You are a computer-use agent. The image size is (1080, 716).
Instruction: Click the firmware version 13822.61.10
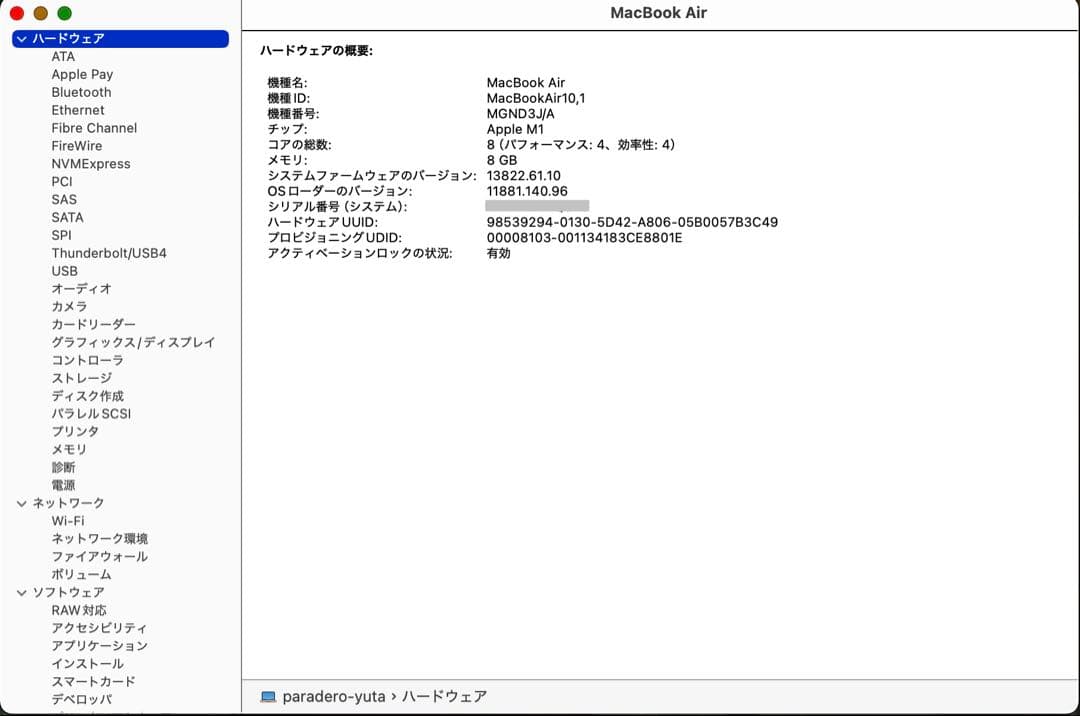coord(523,176)
